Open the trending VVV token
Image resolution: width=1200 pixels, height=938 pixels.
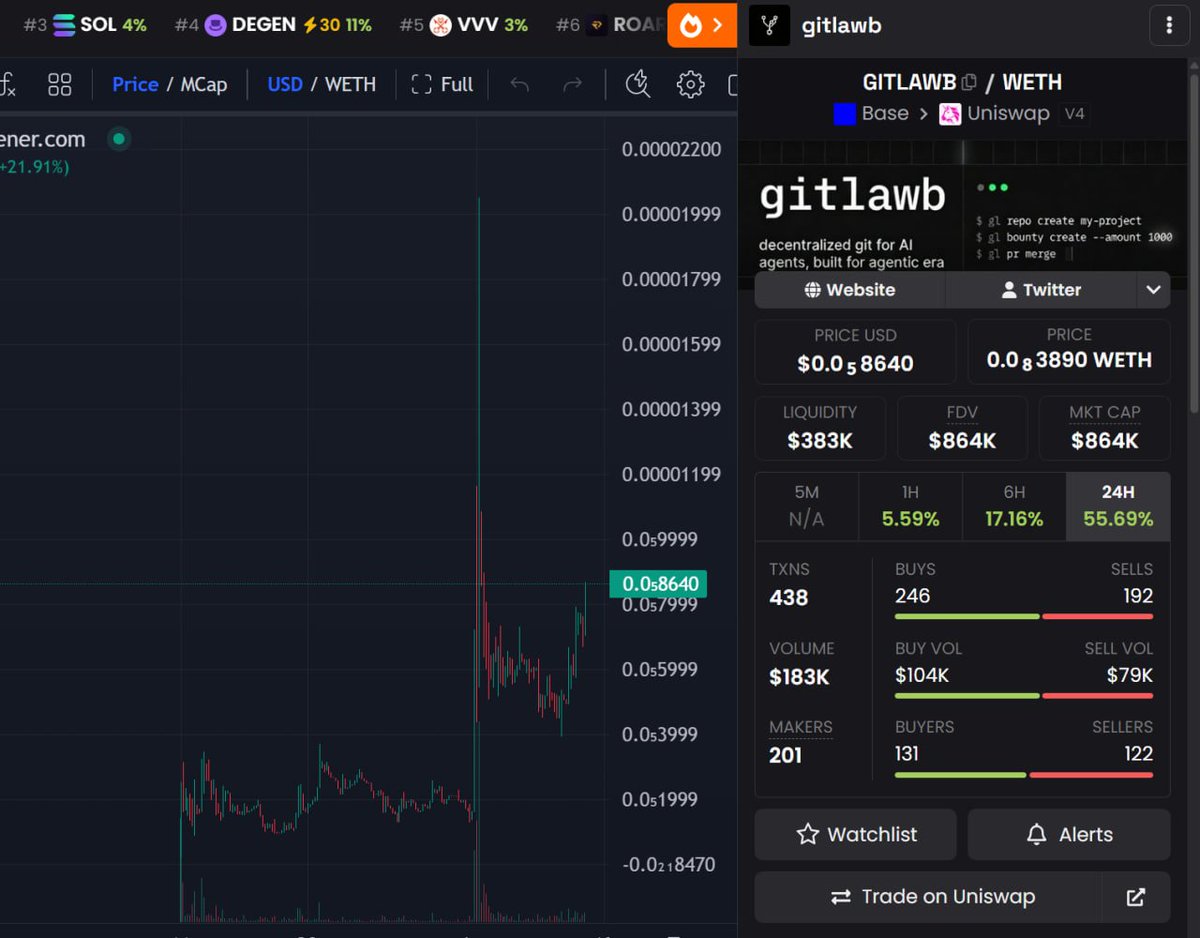click(463, 25)
